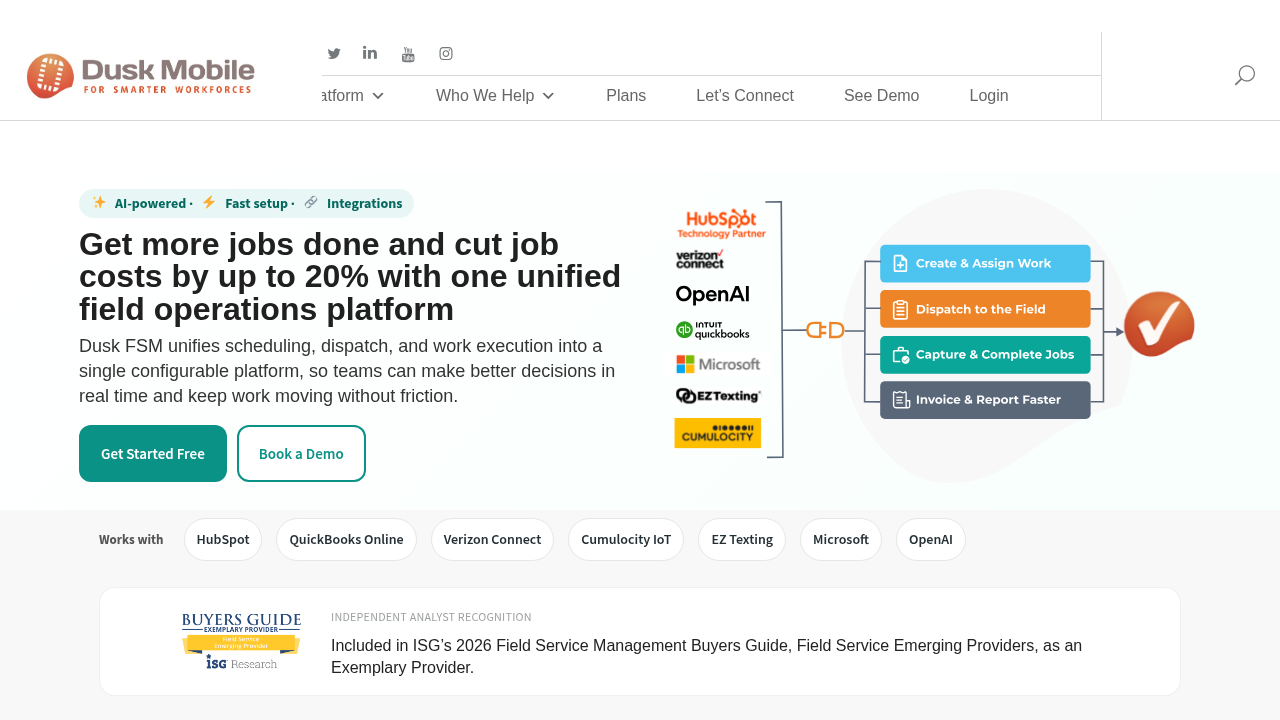Screen dimensions: 1280x720
Task: Go to the See Demo page
Action: pos(881,96)
